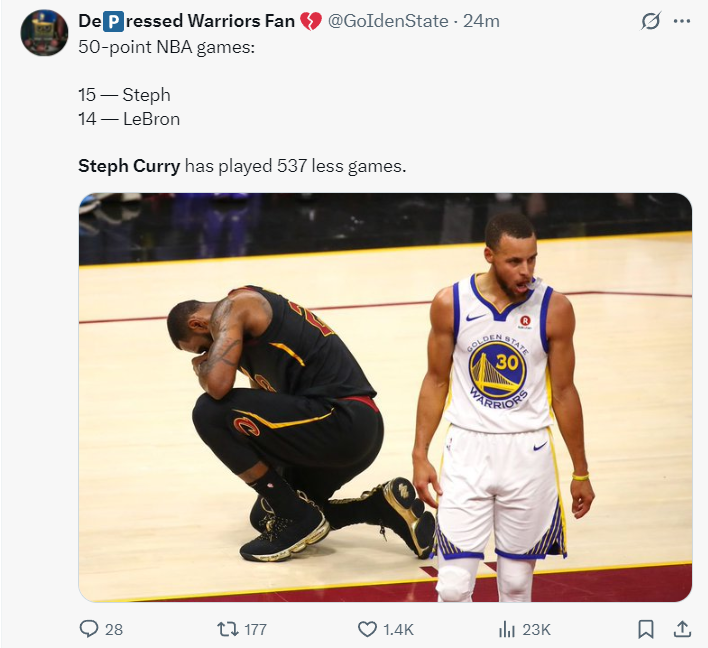This screenshot has width=708, height=648.
Task: Click the tweet text "50-point NBA games"
Action: point(167,47)
